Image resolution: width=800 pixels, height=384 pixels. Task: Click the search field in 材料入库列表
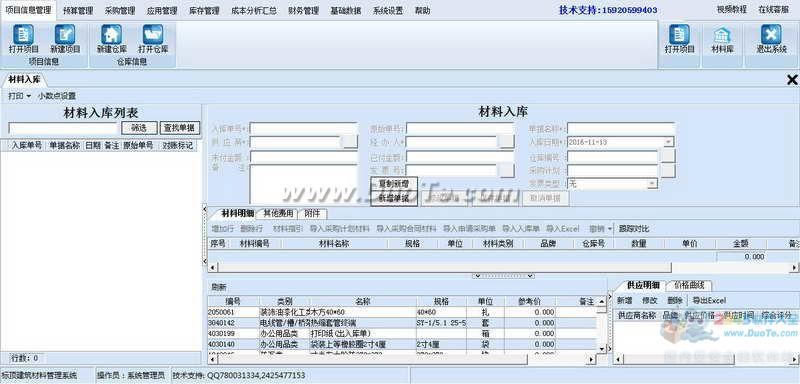coord(64,129)
